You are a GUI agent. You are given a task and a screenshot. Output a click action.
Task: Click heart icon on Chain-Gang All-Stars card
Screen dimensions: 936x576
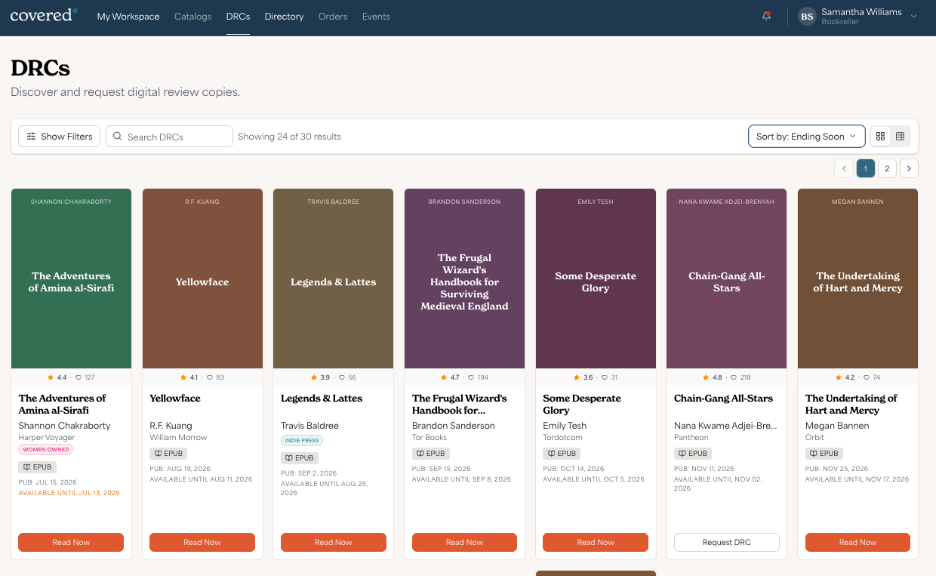tap(734, 377)
